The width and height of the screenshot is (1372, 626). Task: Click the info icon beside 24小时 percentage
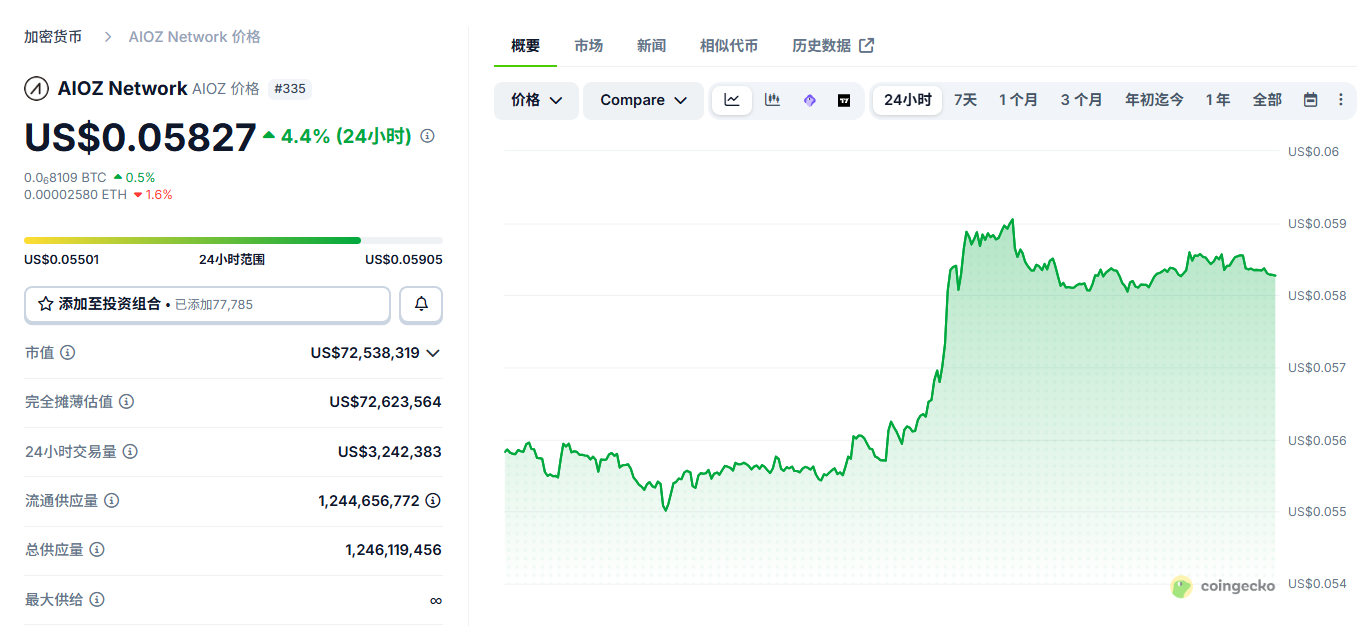428,136
